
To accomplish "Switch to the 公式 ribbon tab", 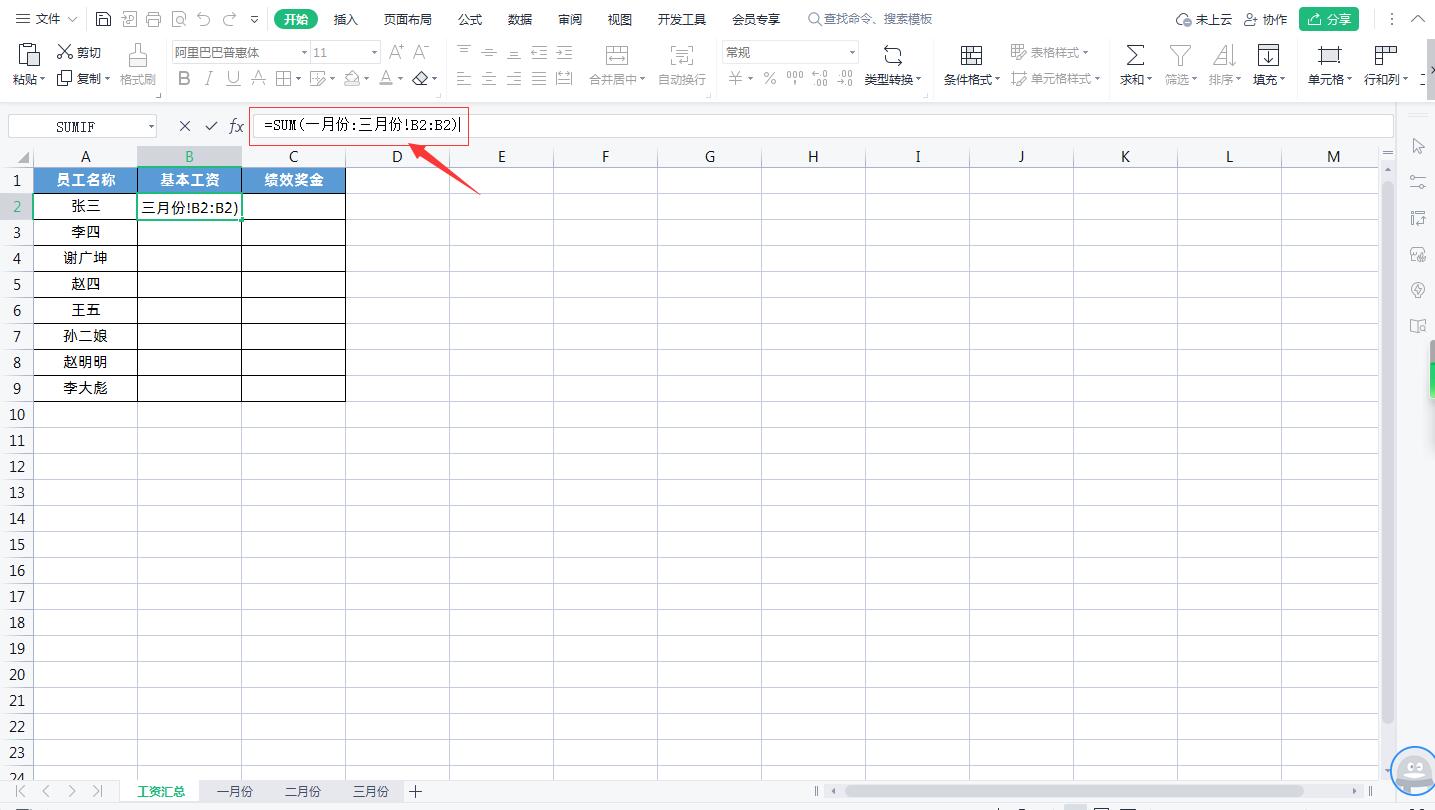I will (x=470, y=19).
